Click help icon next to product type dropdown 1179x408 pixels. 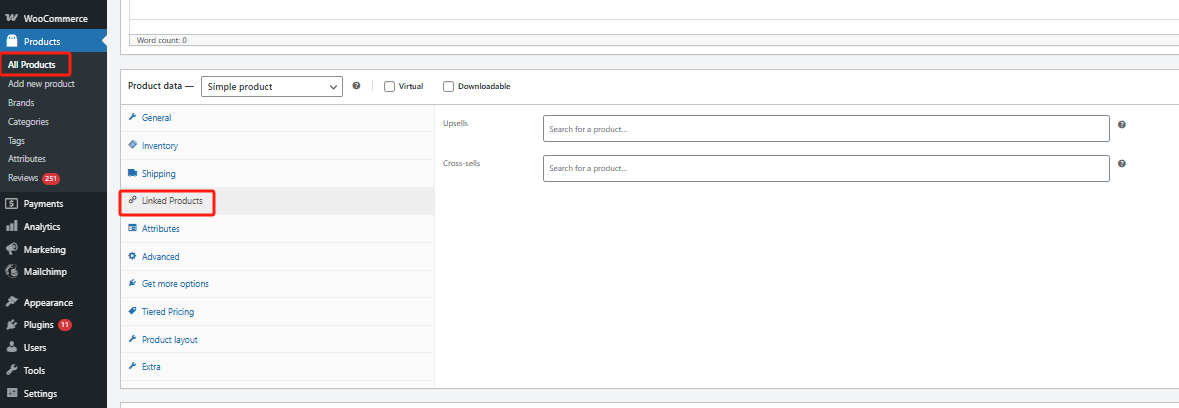click(356, 86)
